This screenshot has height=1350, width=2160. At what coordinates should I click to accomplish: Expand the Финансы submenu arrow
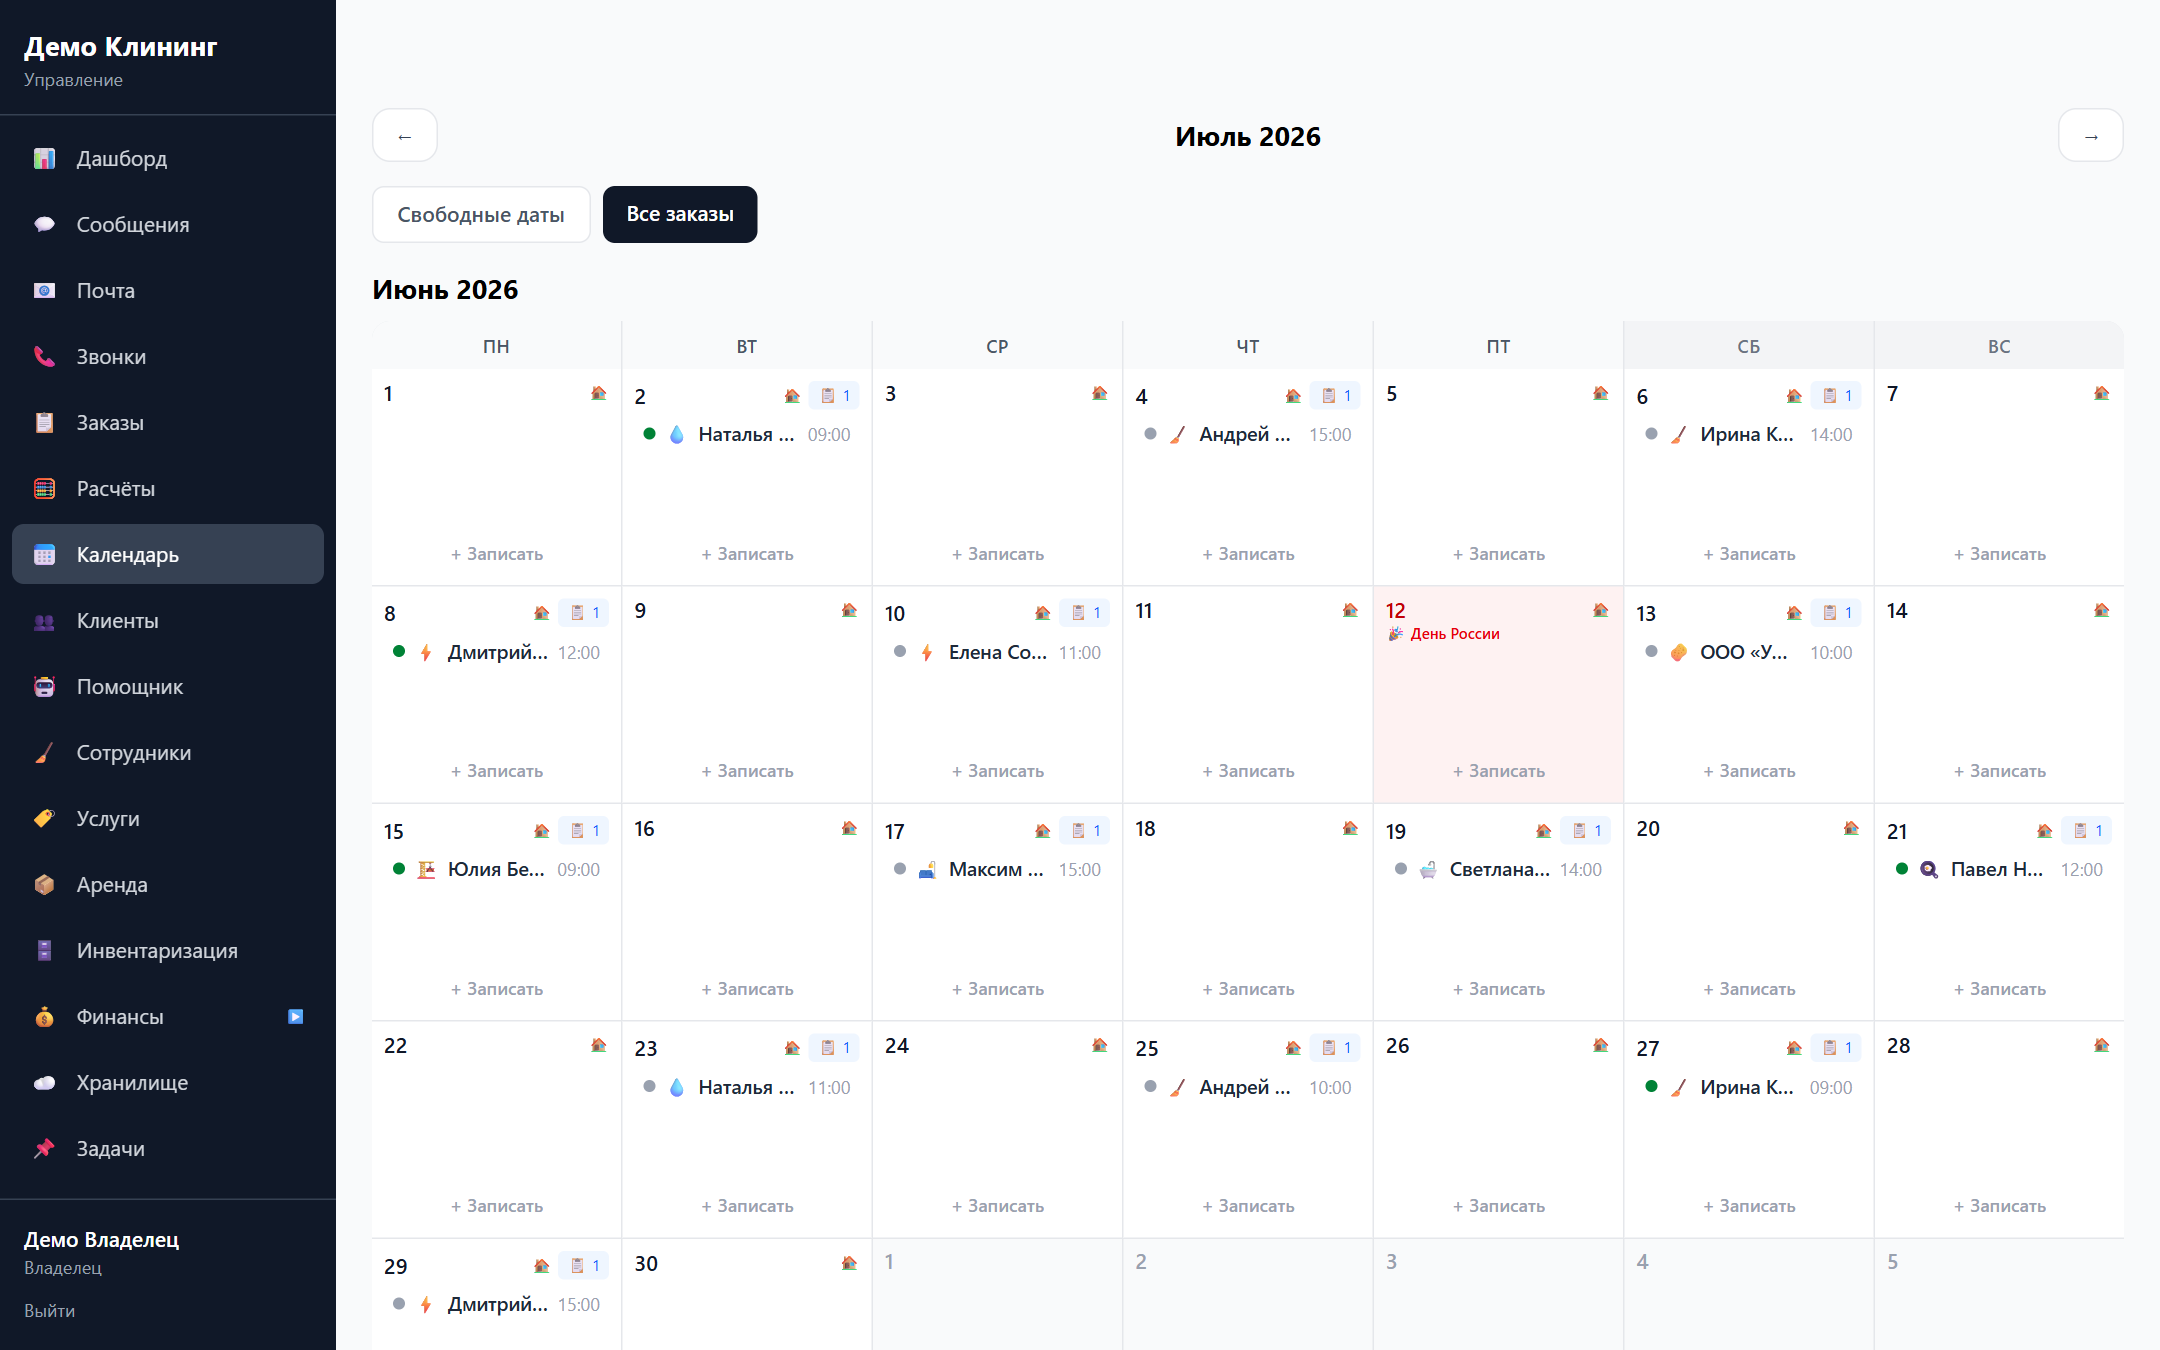pos(296,1017)
